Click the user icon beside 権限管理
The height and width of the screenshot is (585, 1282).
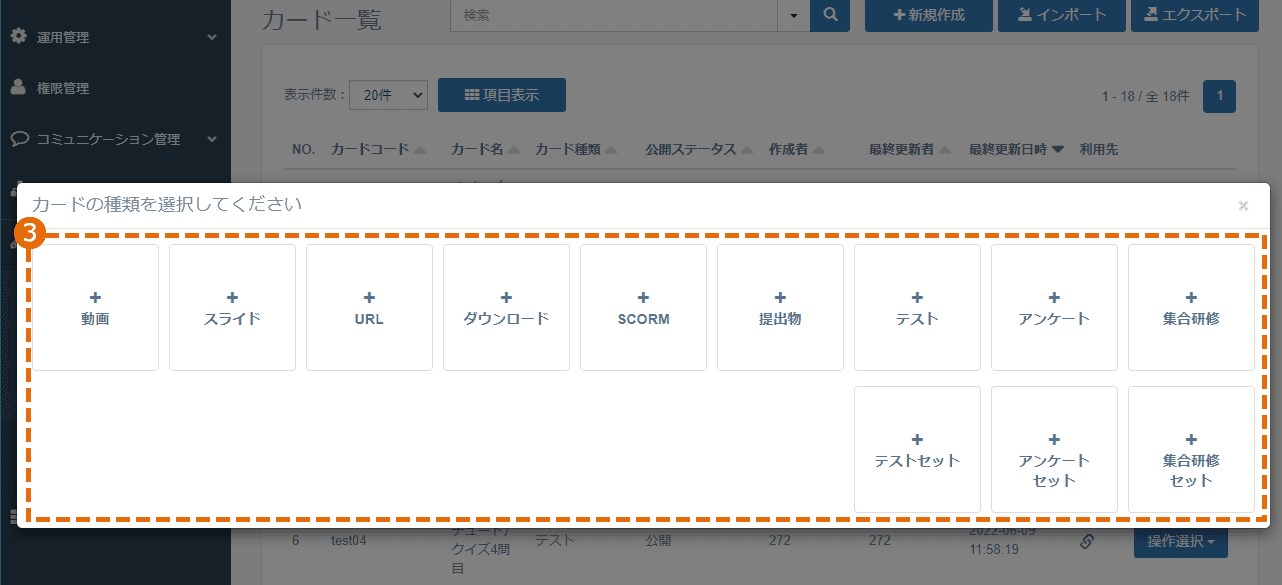[x=18, y=87]
